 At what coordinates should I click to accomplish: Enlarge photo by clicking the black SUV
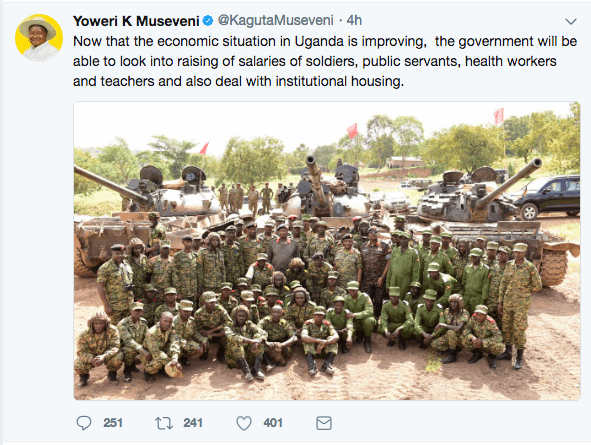(548, 196)
